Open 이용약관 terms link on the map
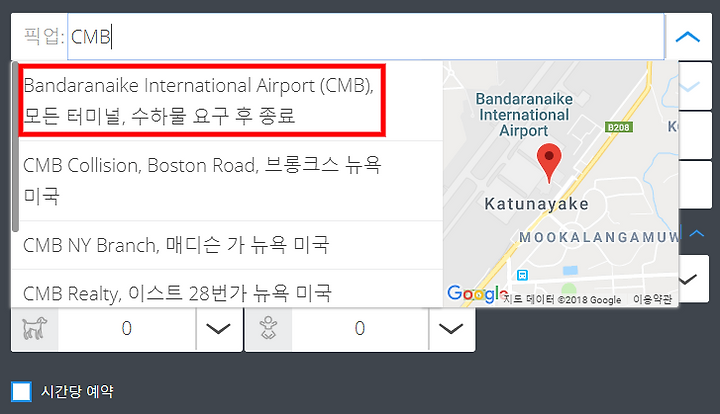The image size is (720, 414). pos(652,299)
